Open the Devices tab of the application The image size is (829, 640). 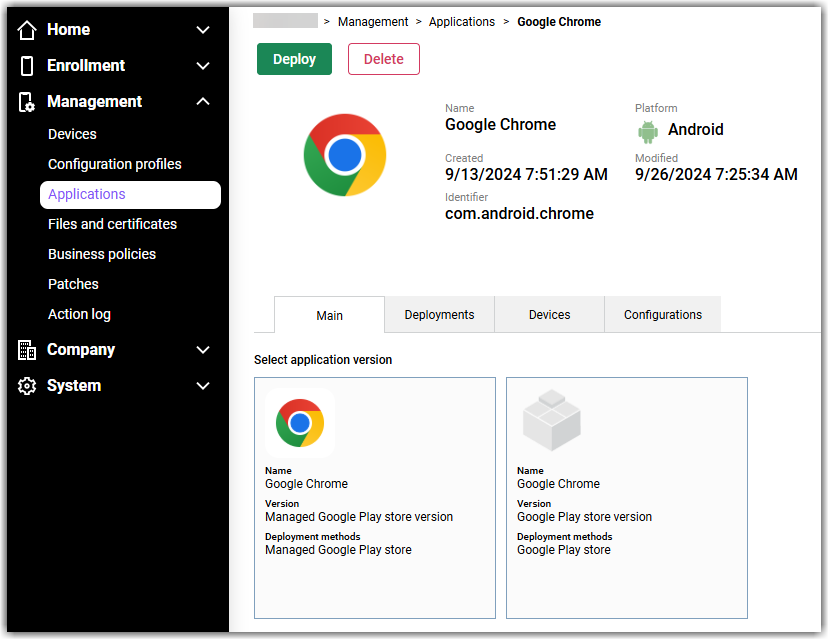click(x=550, y=315)
